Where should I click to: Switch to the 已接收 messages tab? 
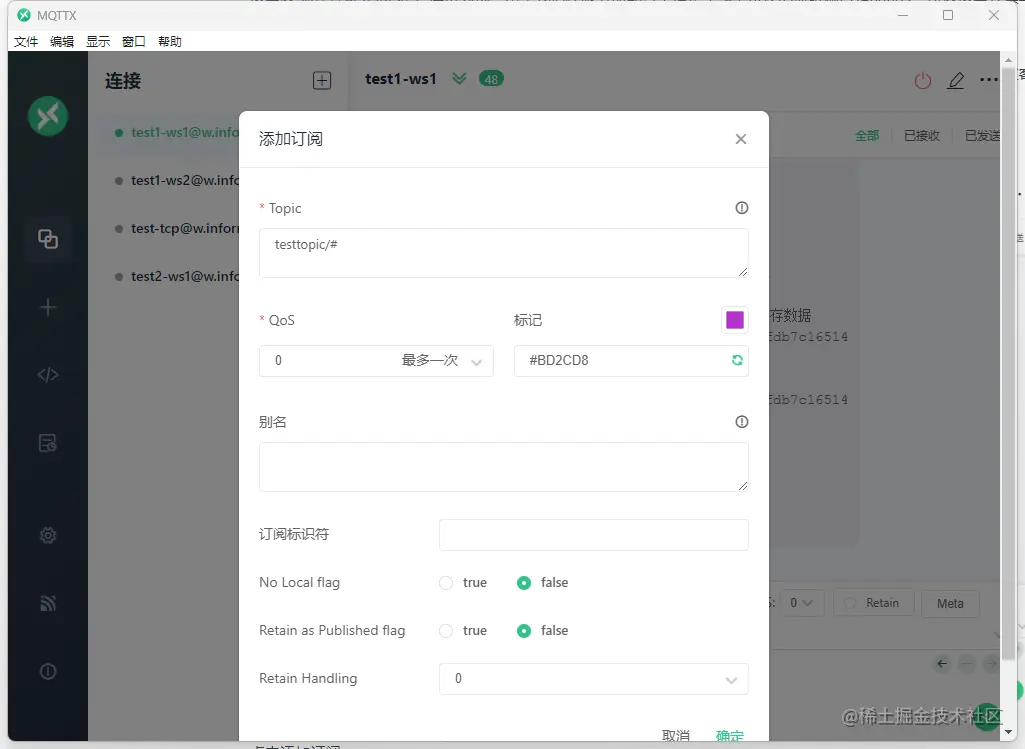pyautogui.click(x=922, y=135)
